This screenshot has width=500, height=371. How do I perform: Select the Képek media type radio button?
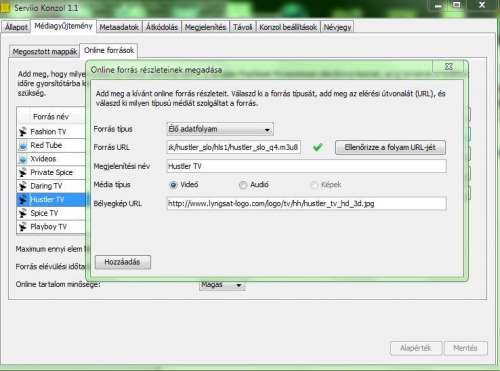coord(314,185)
